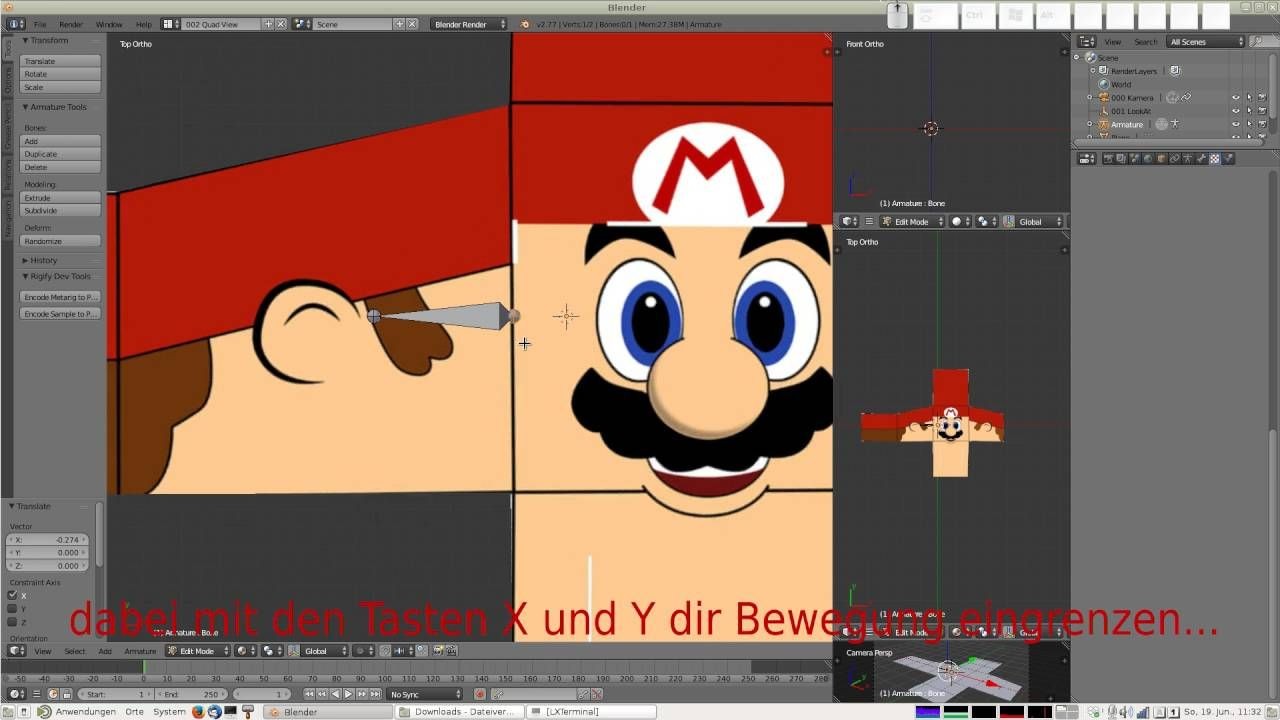Open Edit Mode dropdown in main viewport
Image resolution: width=1280 pixels, height=720 pixels.
(198, 651)
